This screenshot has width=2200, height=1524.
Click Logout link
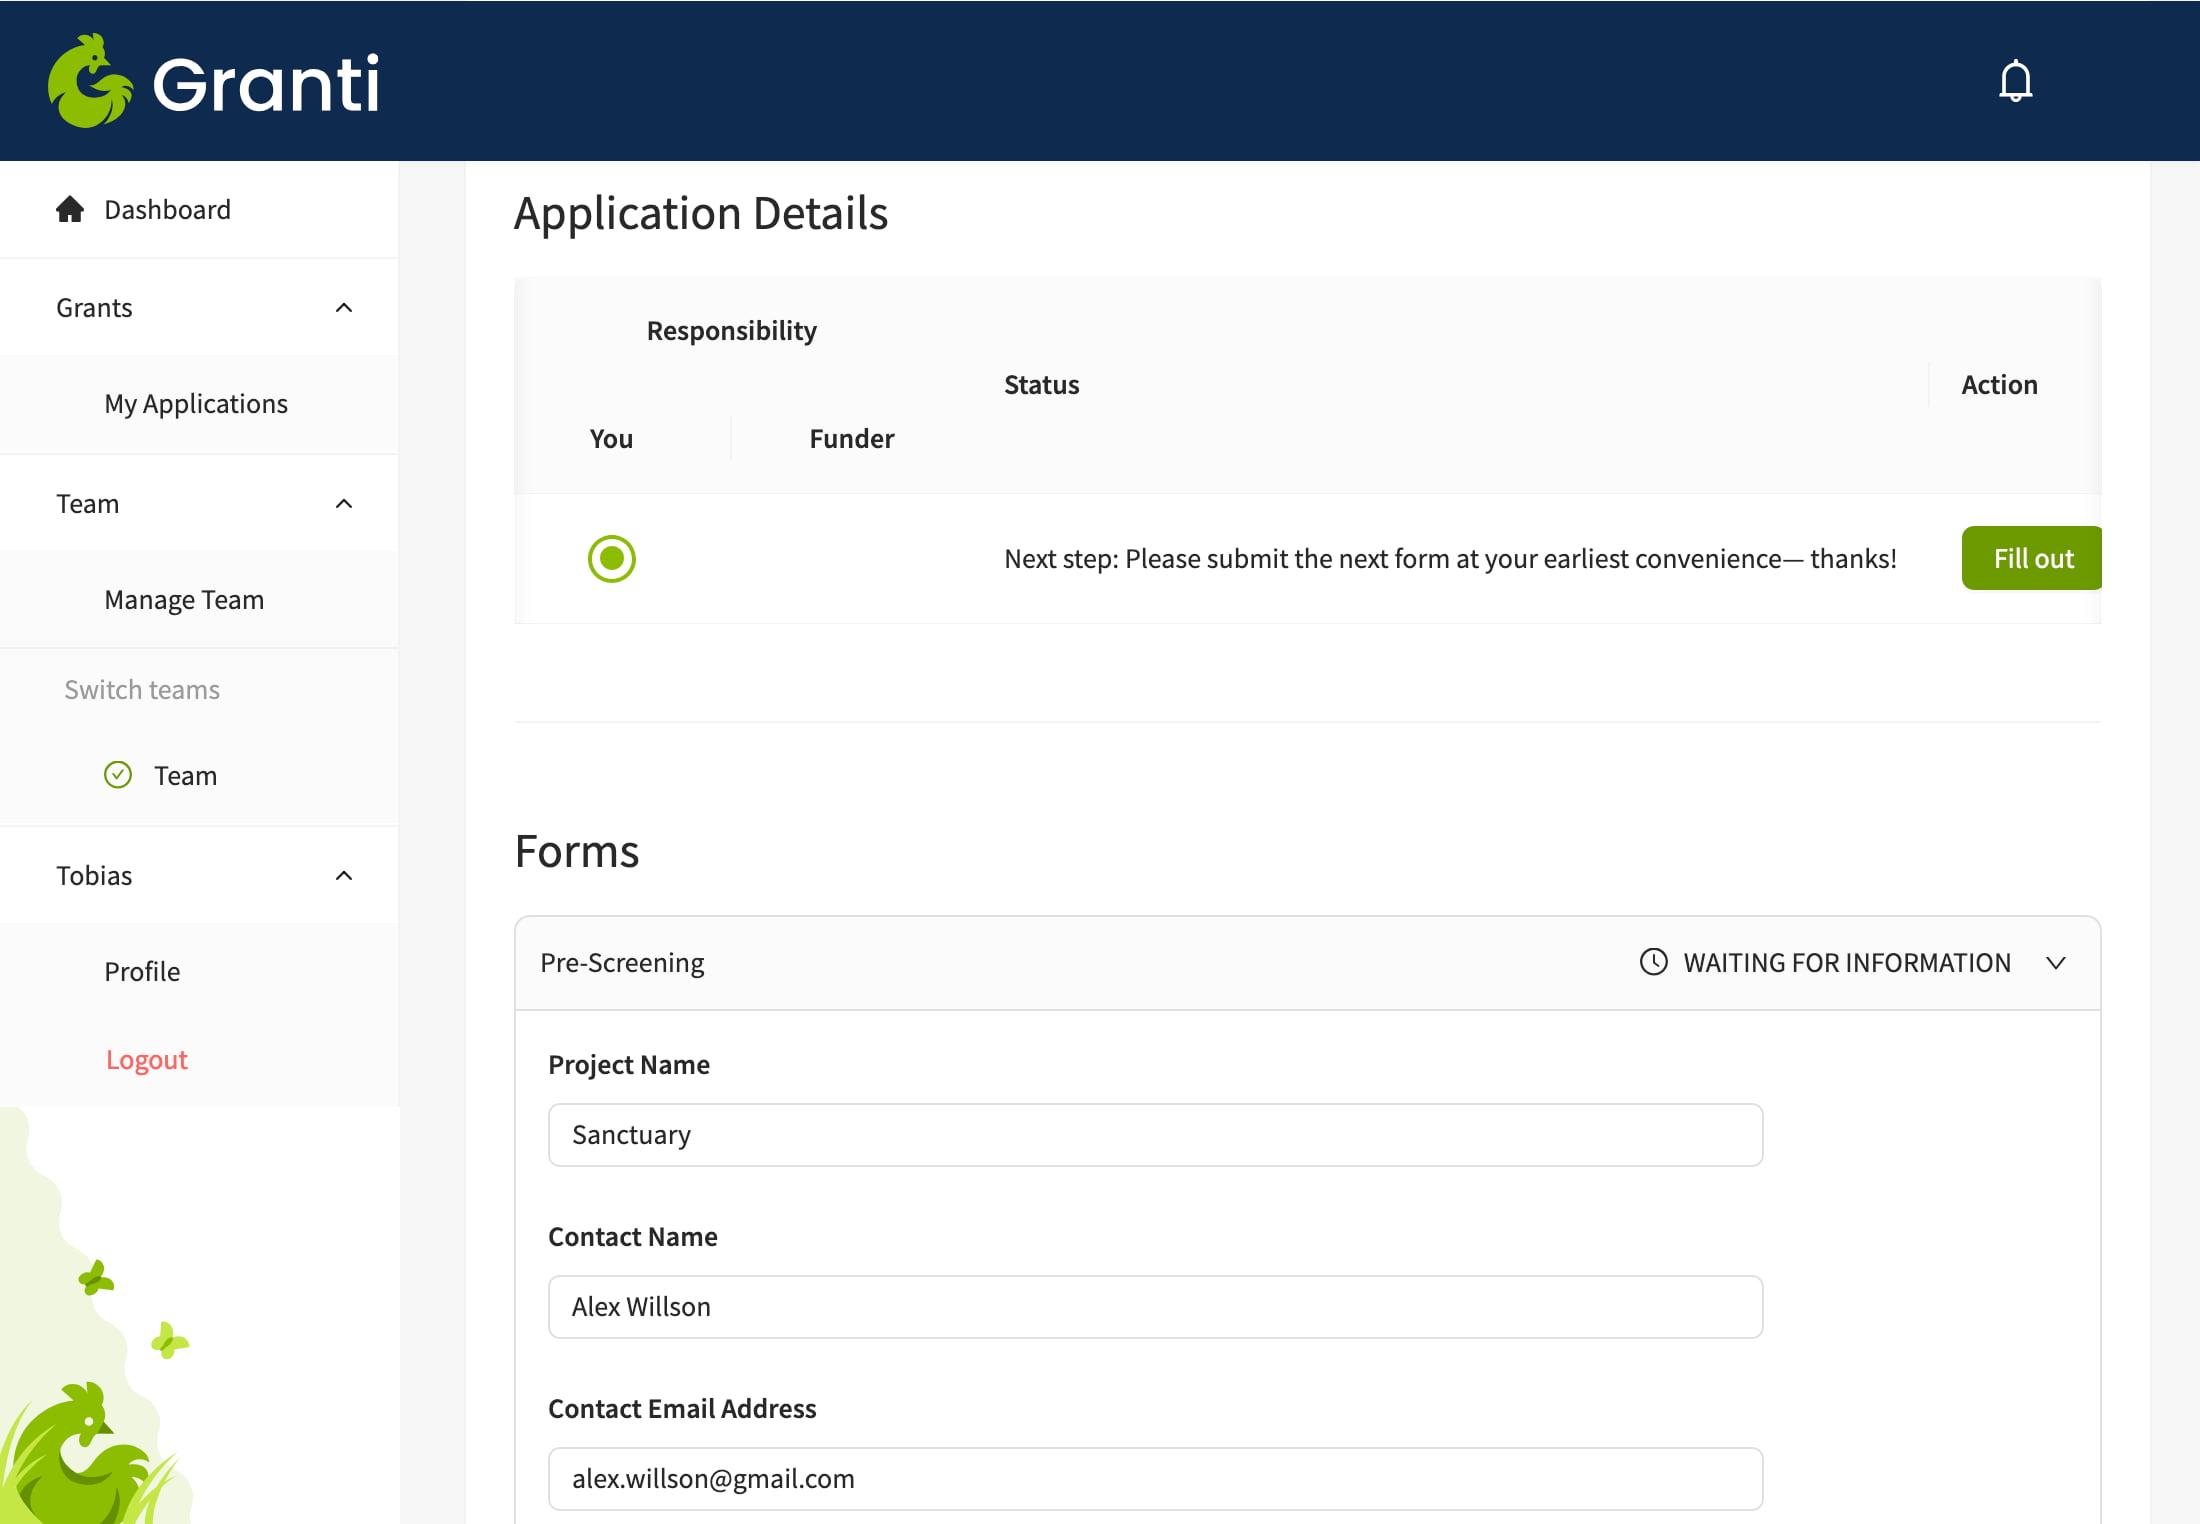tap(147, 1060)
